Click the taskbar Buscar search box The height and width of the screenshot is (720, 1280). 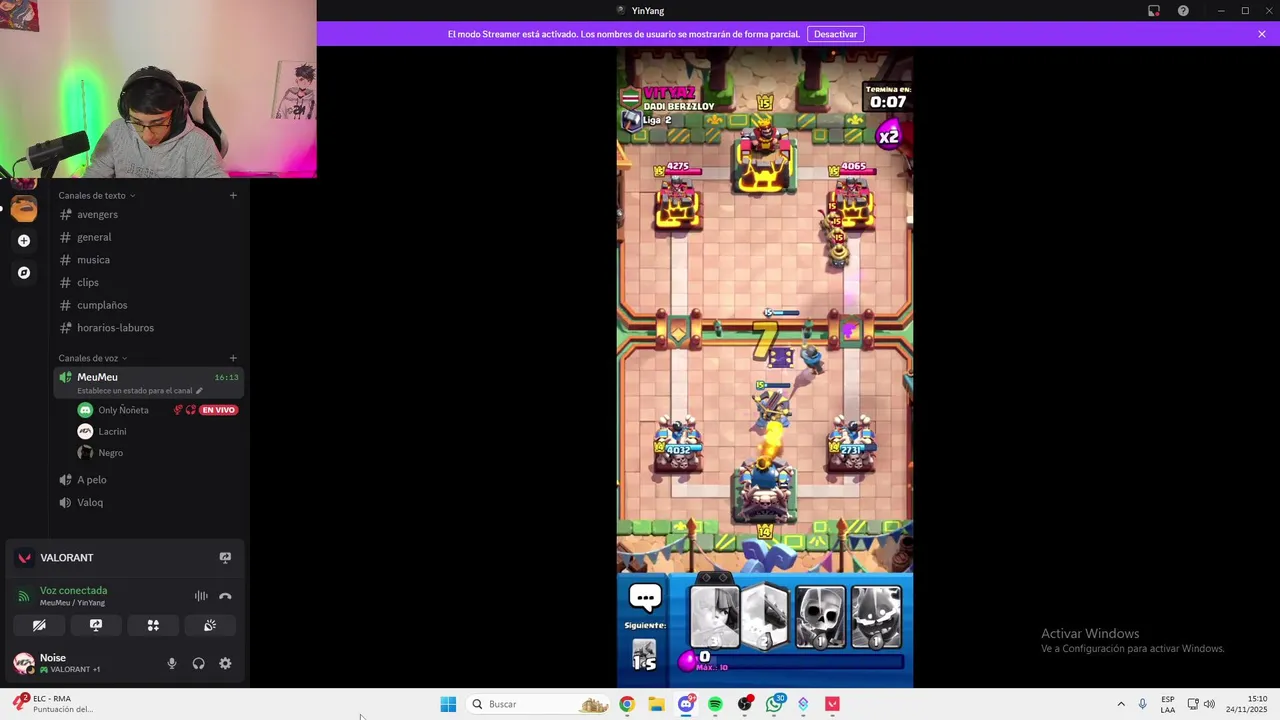click(x=538, y=704)
